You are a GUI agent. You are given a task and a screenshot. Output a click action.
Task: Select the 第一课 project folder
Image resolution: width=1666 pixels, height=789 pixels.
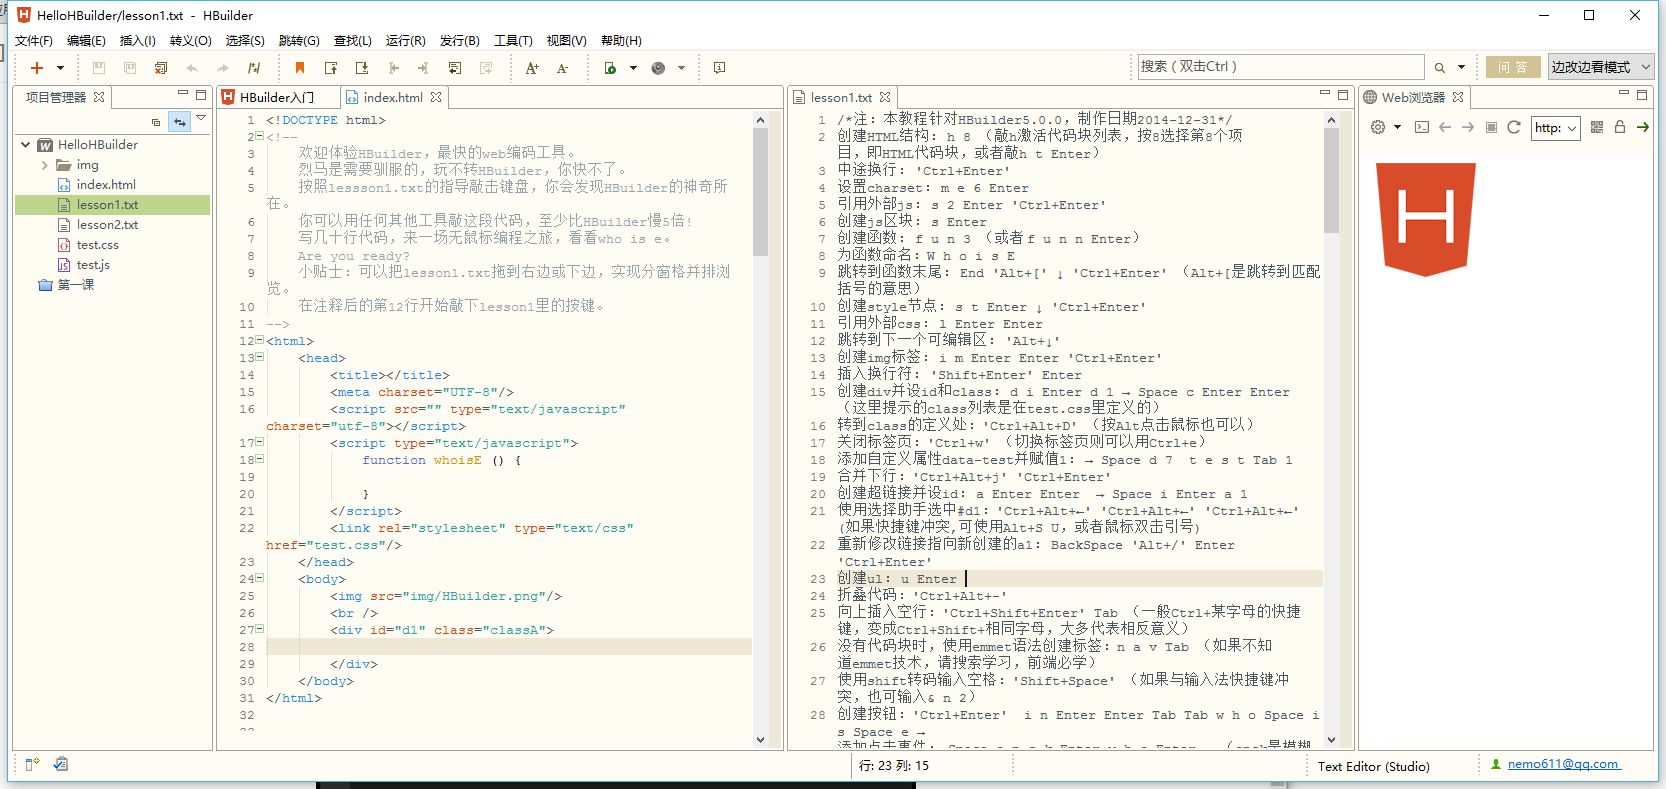[75, 285]
